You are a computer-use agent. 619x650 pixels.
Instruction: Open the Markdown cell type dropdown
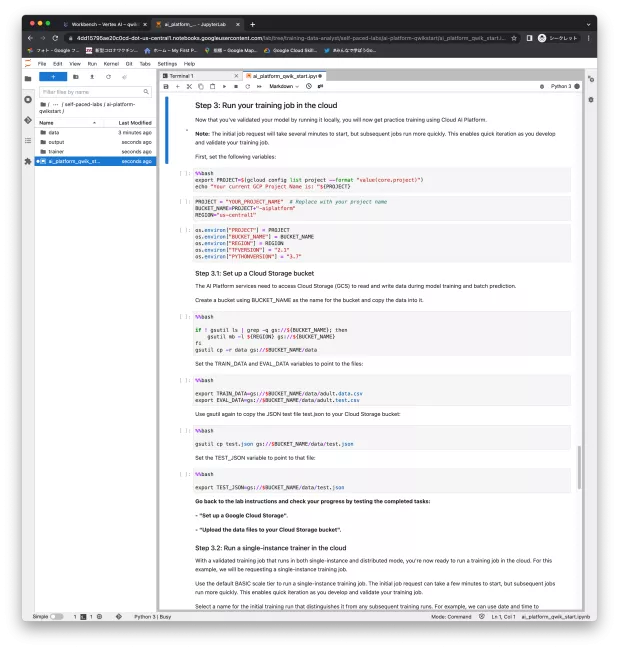click(284, 86)
